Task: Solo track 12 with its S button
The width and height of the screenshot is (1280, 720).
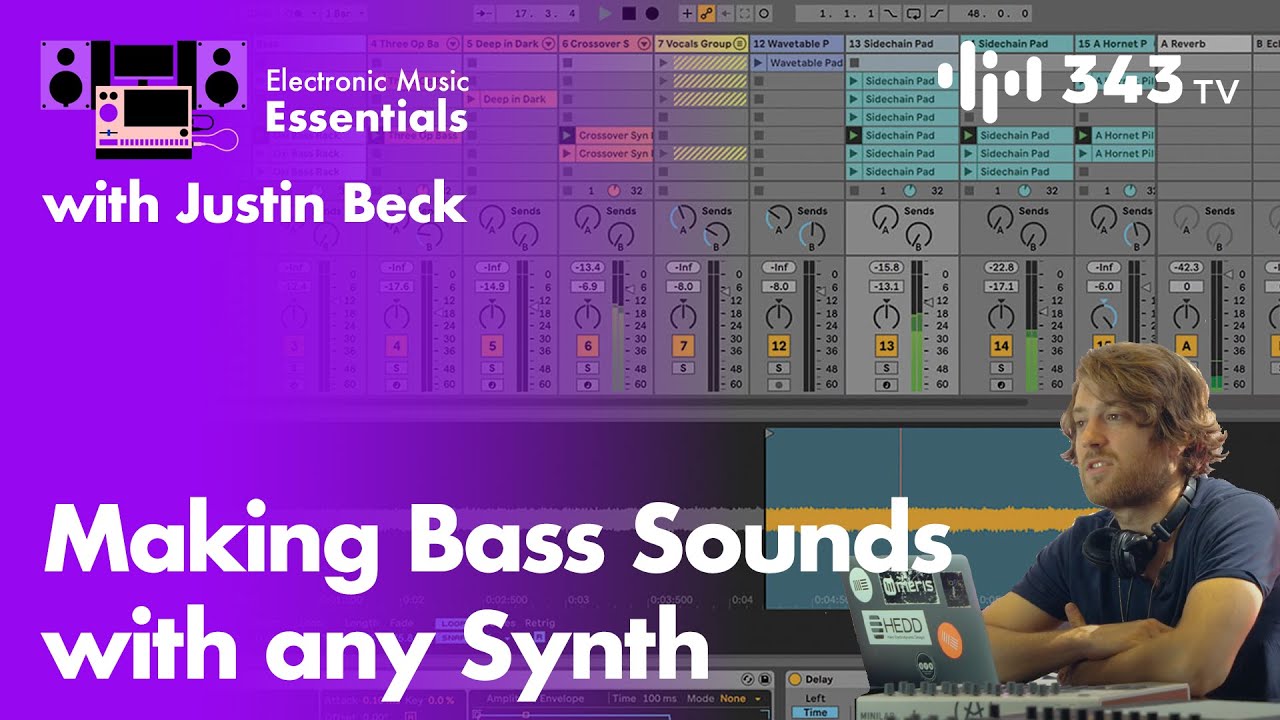Action: [x=779, y=368]
